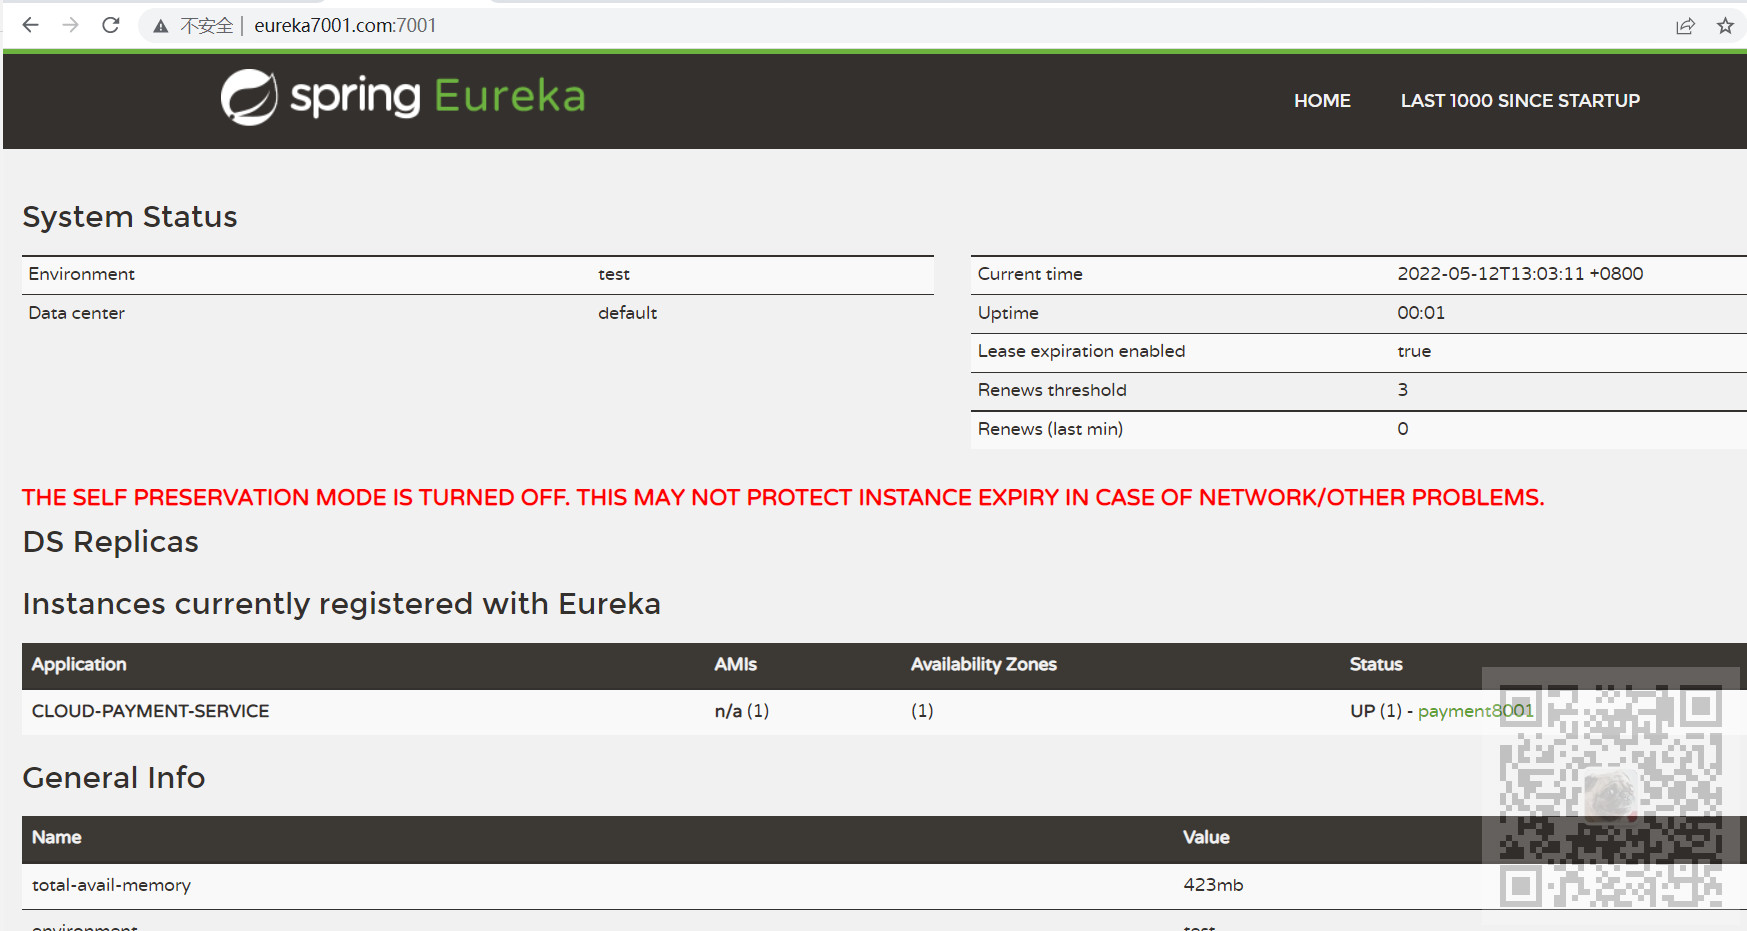Click the 'true' lease expiration value

pos(1414,351)
